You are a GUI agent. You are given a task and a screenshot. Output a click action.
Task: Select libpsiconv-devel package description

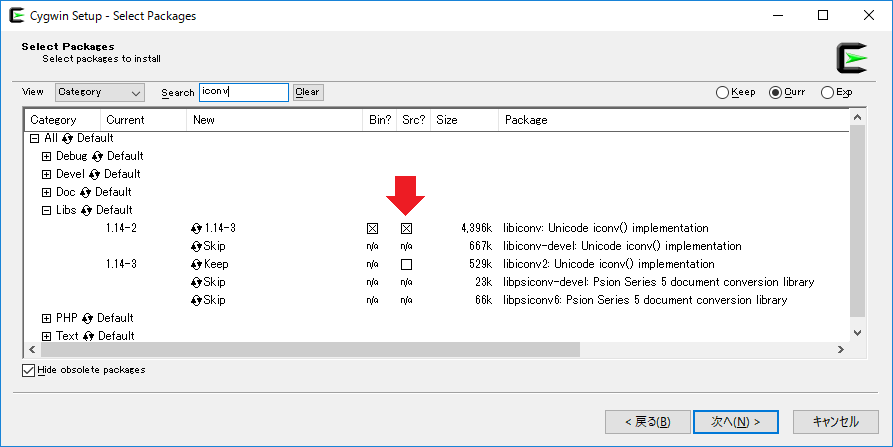658,282
